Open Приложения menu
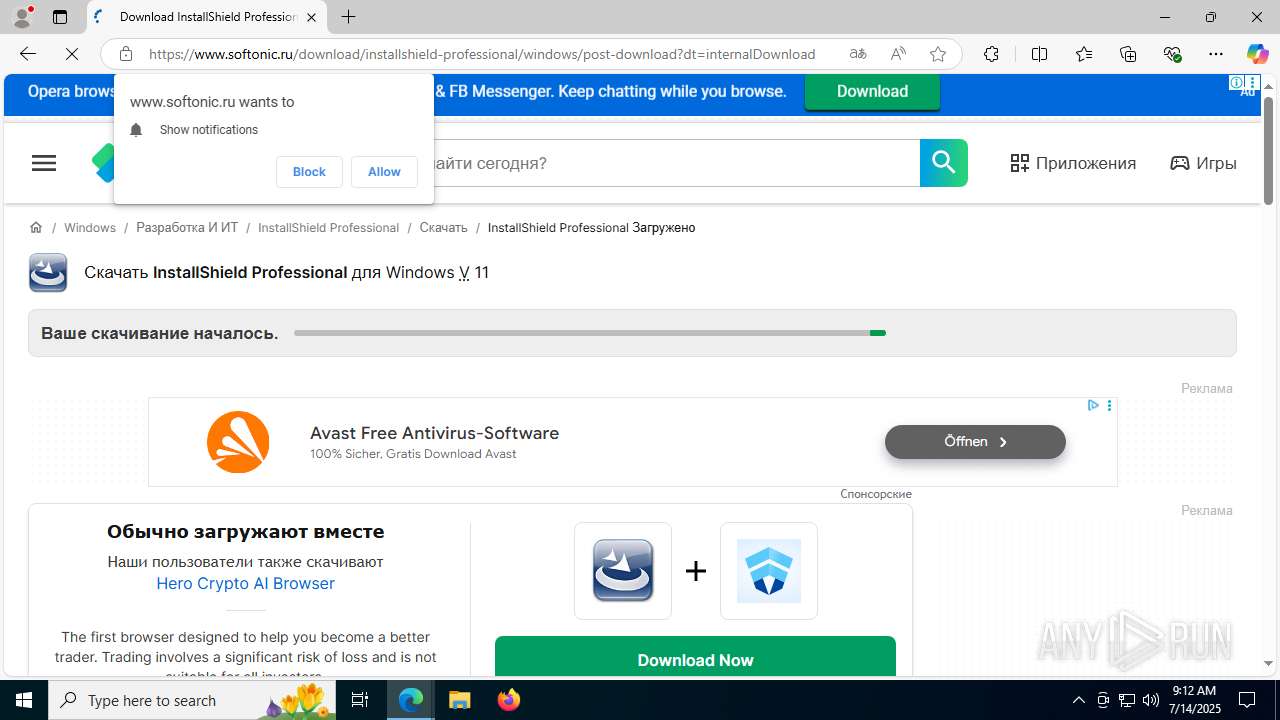 tap(1073, 163)
